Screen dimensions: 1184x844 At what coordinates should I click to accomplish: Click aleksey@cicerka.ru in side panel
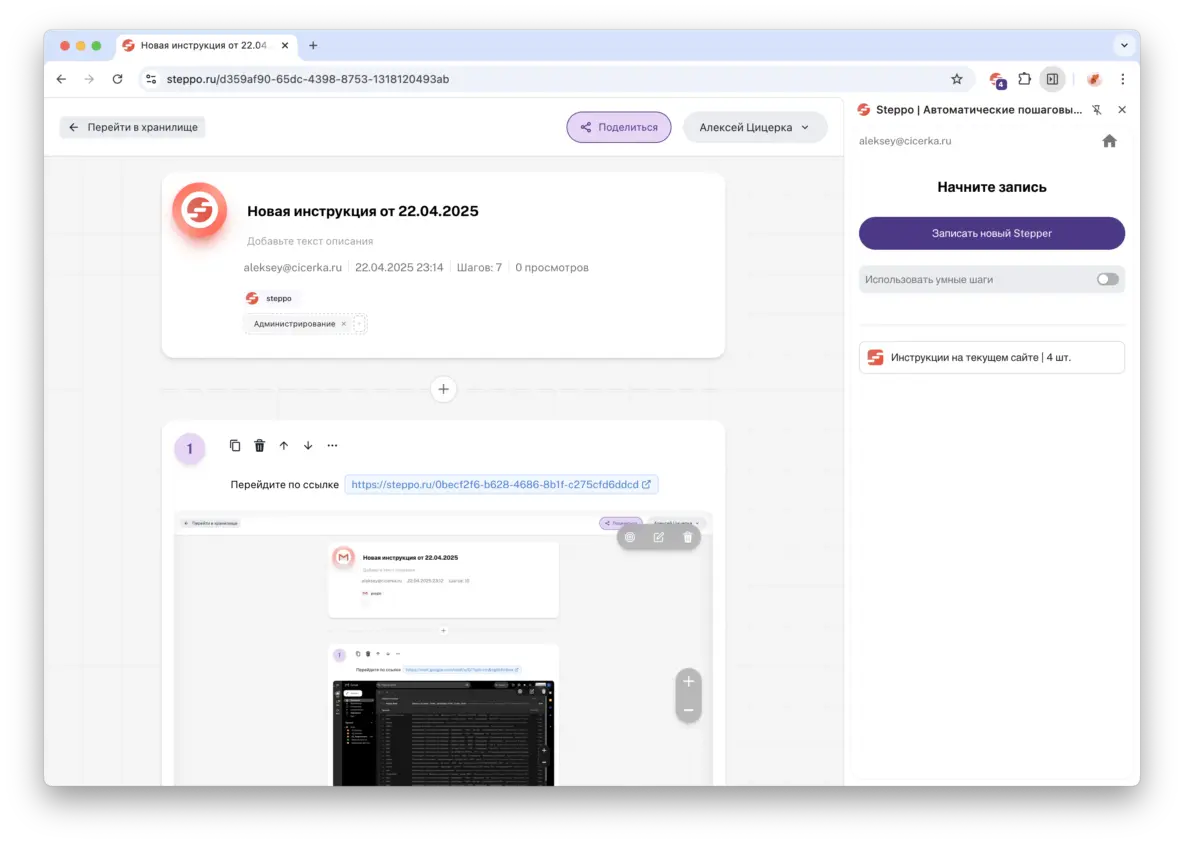905,141
